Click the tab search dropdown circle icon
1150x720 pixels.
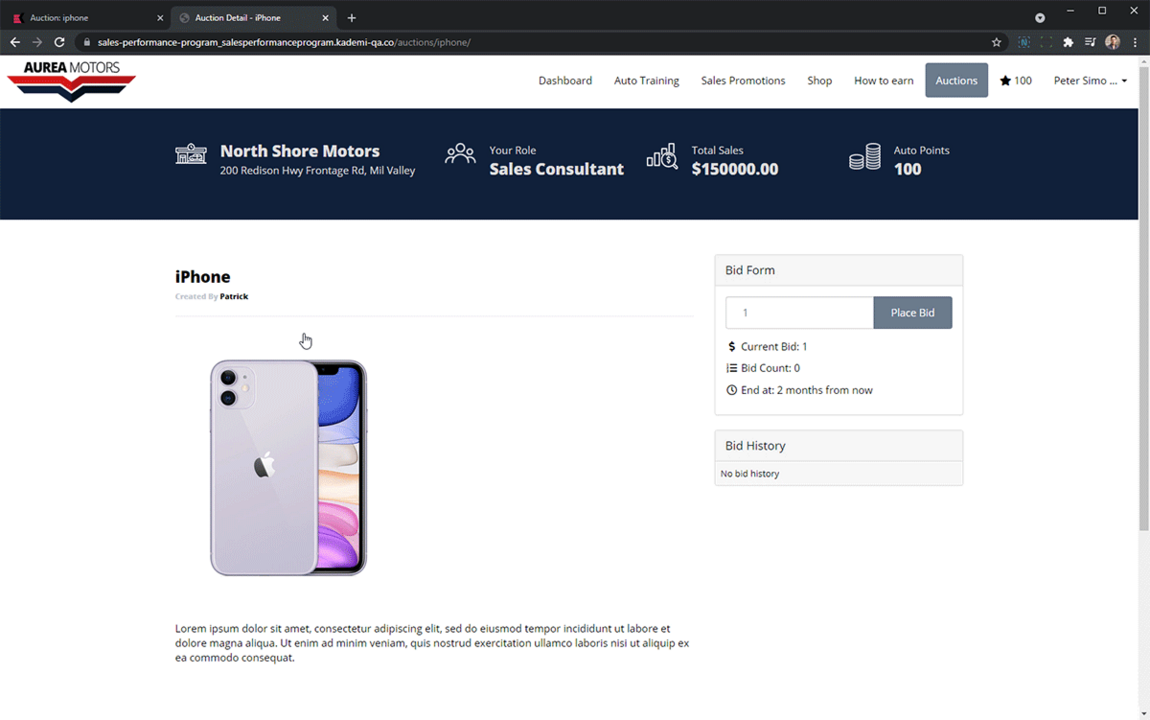[1039, 18]
